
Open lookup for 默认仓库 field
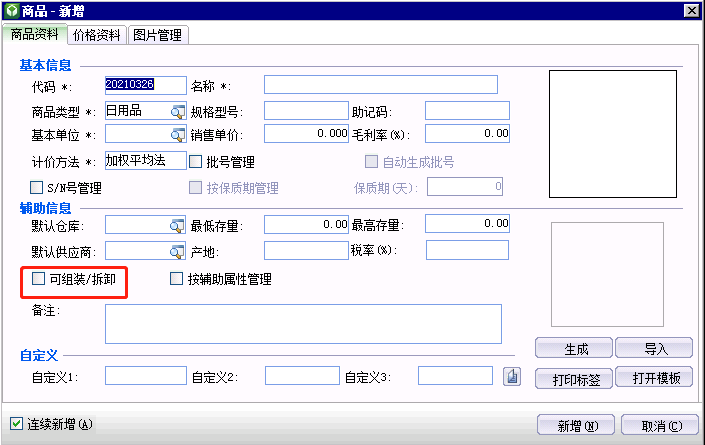(x=178, y=225)
